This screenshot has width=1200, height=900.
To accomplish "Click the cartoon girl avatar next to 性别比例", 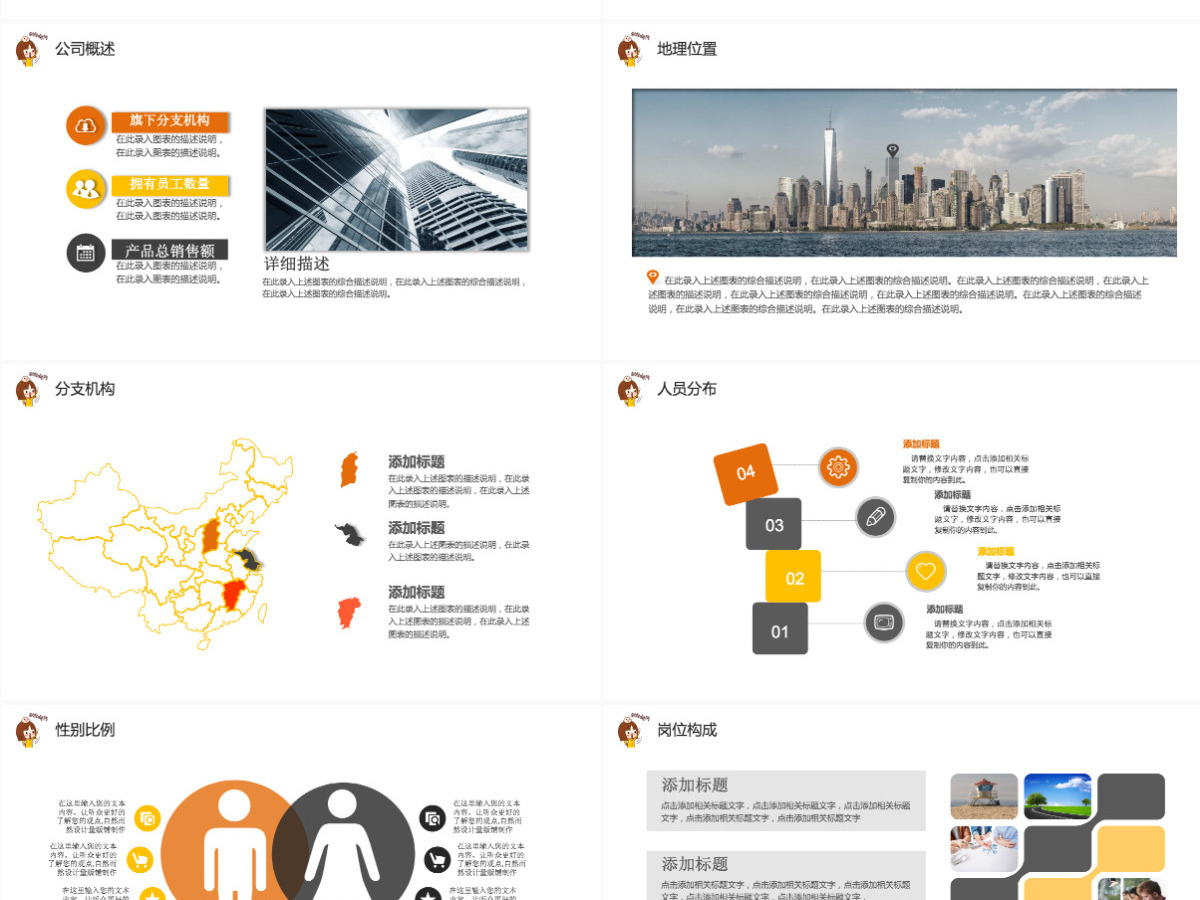I will tap(29, 730).
